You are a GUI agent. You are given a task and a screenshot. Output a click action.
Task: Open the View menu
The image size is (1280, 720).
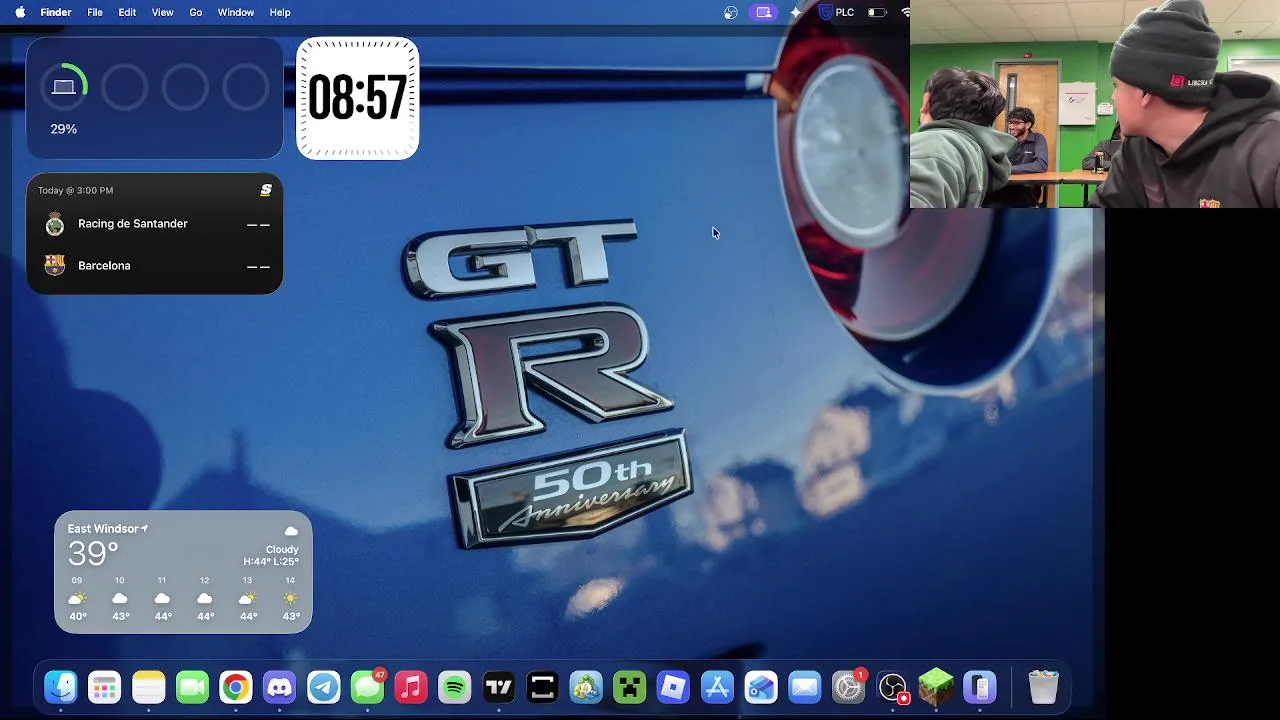162,12
